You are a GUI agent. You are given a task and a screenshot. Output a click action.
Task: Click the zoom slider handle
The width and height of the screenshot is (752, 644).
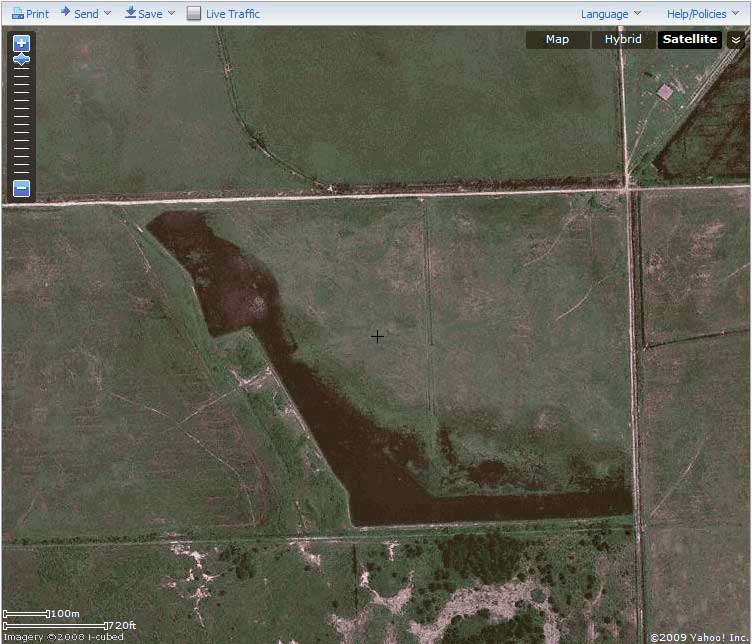21,59
